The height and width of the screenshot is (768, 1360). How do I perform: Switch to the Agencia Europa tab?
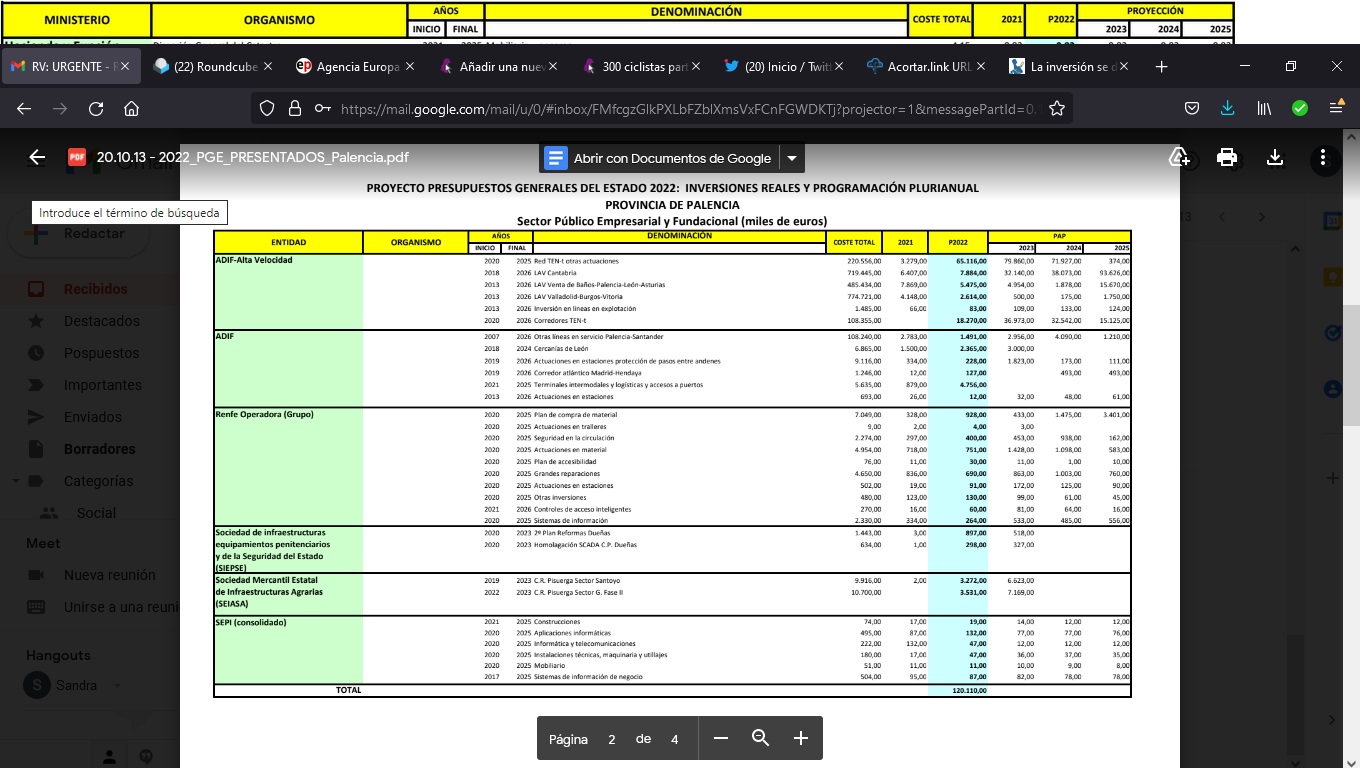coord(357,67)
